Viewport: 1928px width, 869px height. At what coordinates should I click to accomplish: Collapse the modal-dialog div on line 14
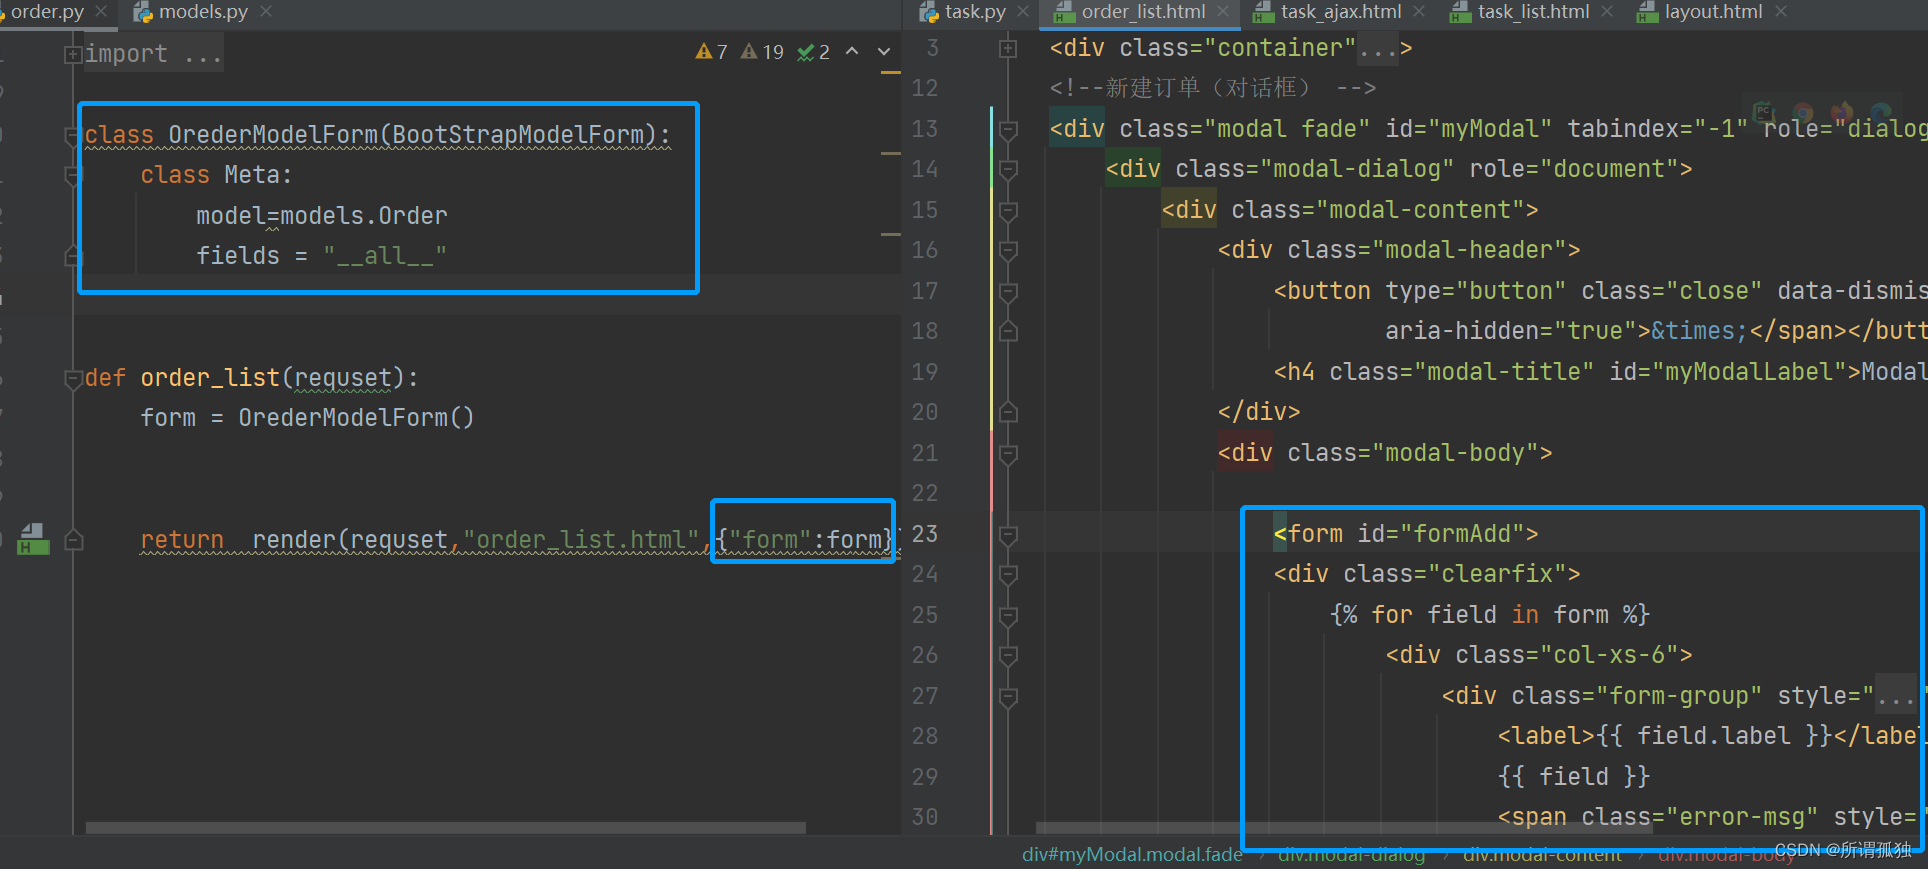(1008, 169)
